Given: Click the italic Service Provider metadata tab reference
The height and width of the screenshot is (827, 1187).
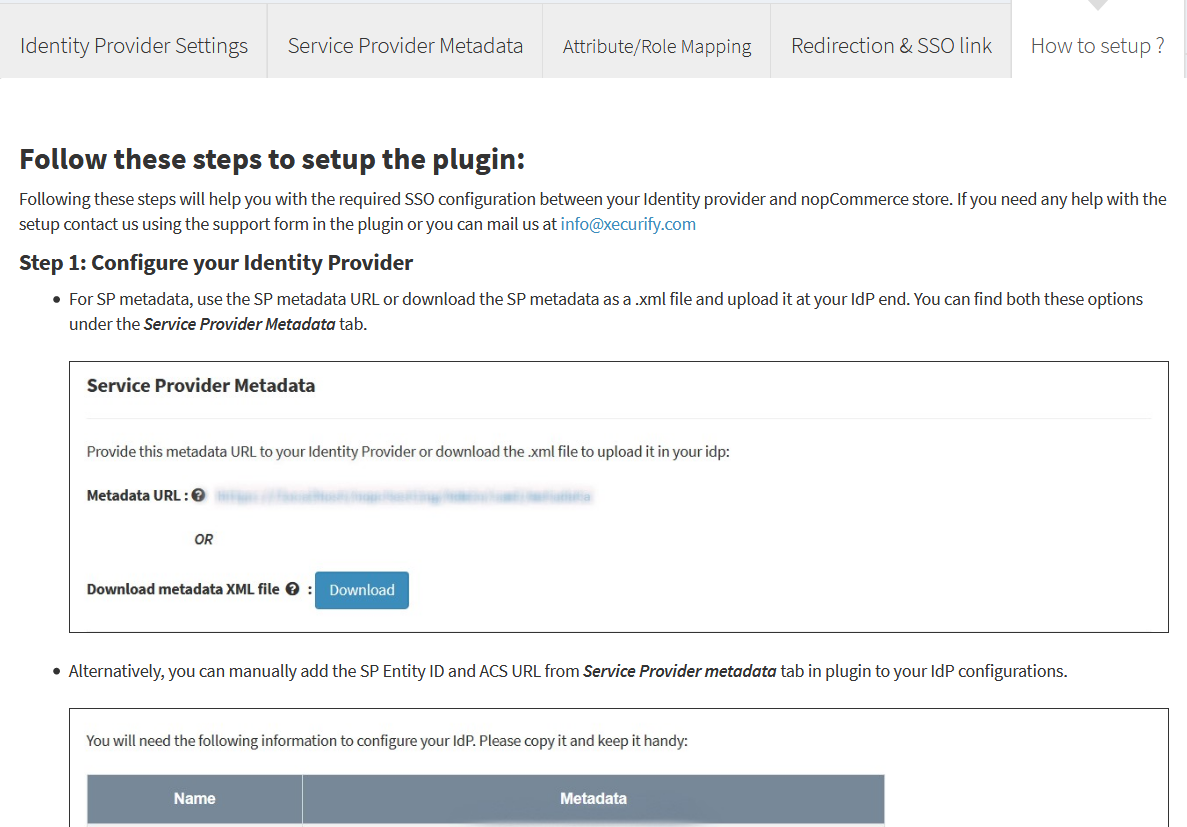Looking at the screenshot, I should click(679, 671).
